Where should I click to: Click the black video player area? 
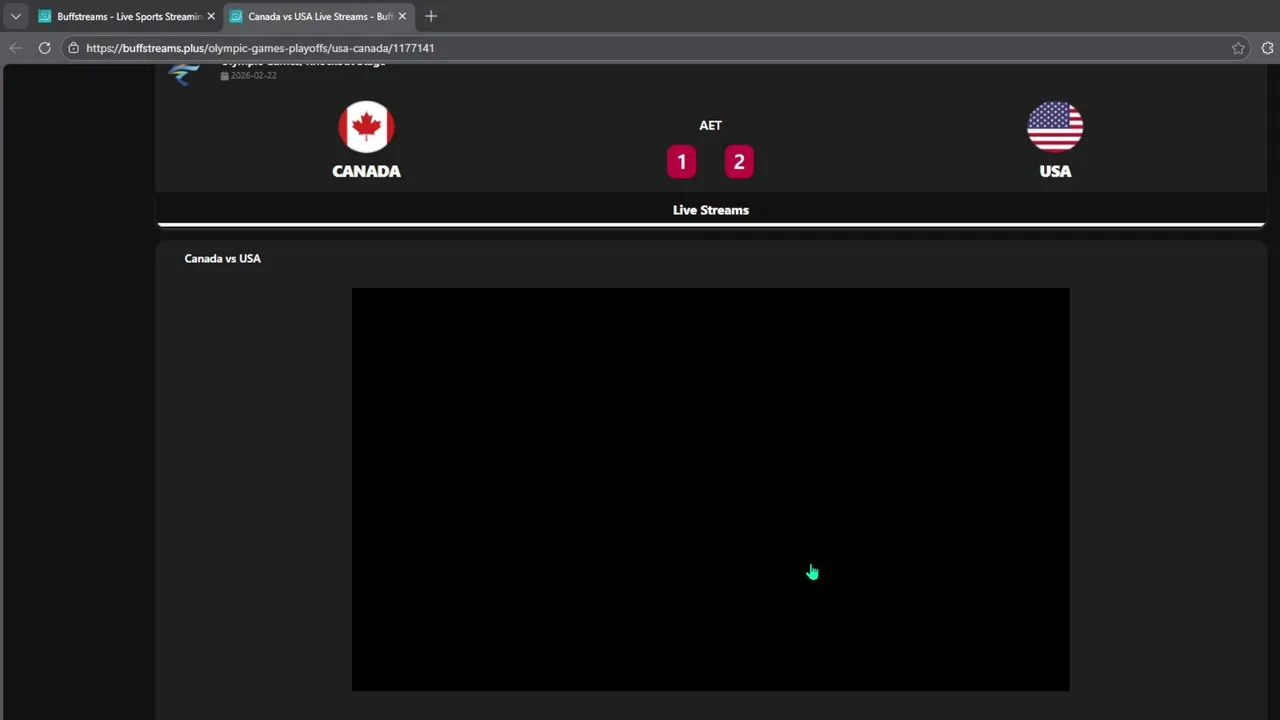(710, 489)
